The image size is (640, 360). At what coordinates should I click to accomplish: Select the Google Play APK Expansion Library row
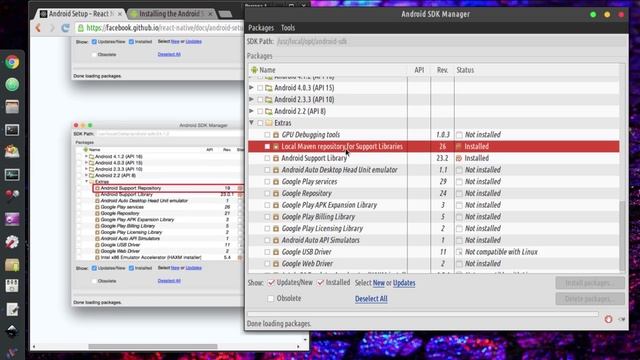tap(434, 205)
